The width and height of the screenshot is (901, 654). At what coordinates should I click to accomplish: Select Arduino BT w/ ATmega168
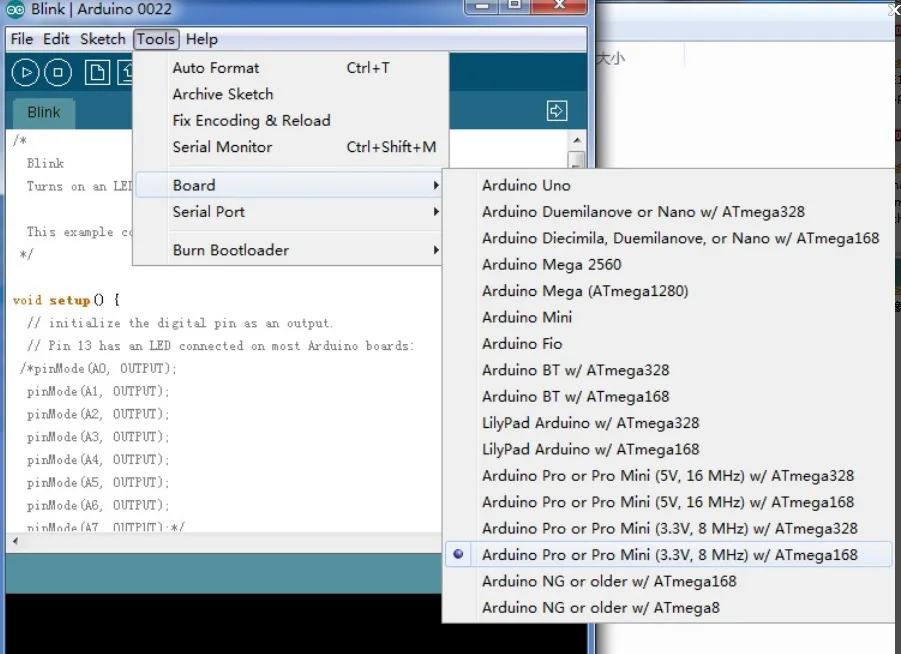pyautogui.click(x=670, y=397)
